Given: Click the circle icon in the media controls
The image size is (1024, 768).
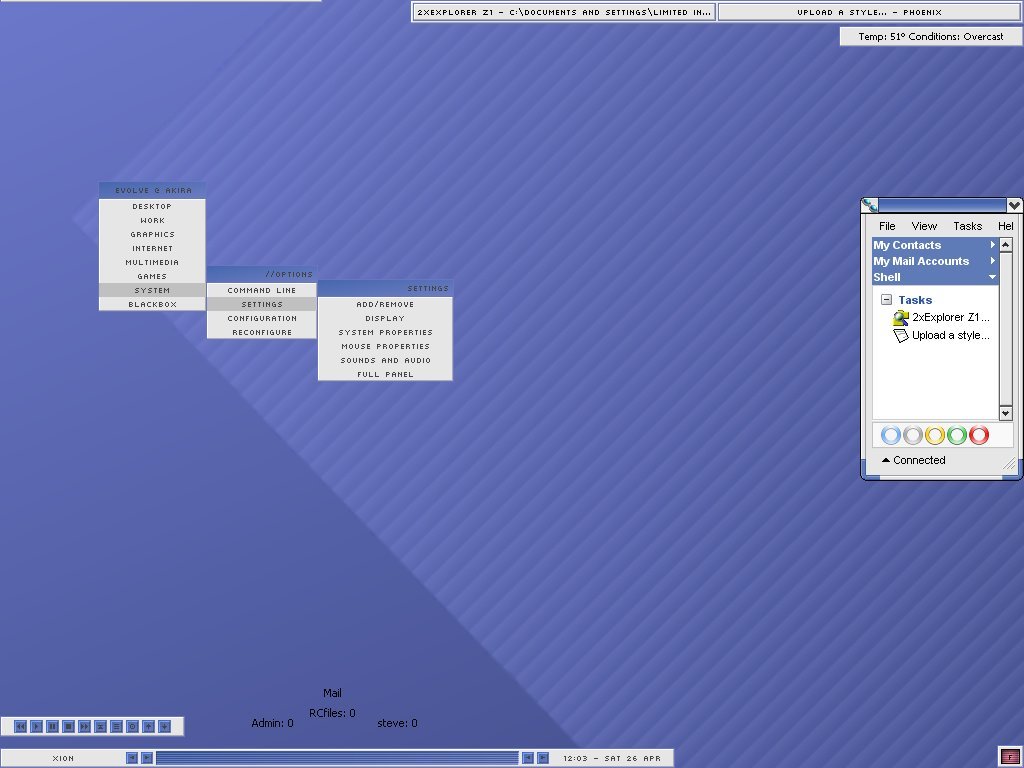Looking at the screenshot, I should (133, 726).
